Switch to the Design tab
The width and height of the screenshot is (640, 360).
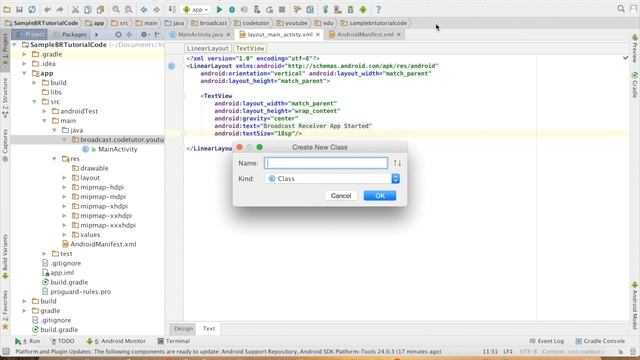click(x=183, y=329)
